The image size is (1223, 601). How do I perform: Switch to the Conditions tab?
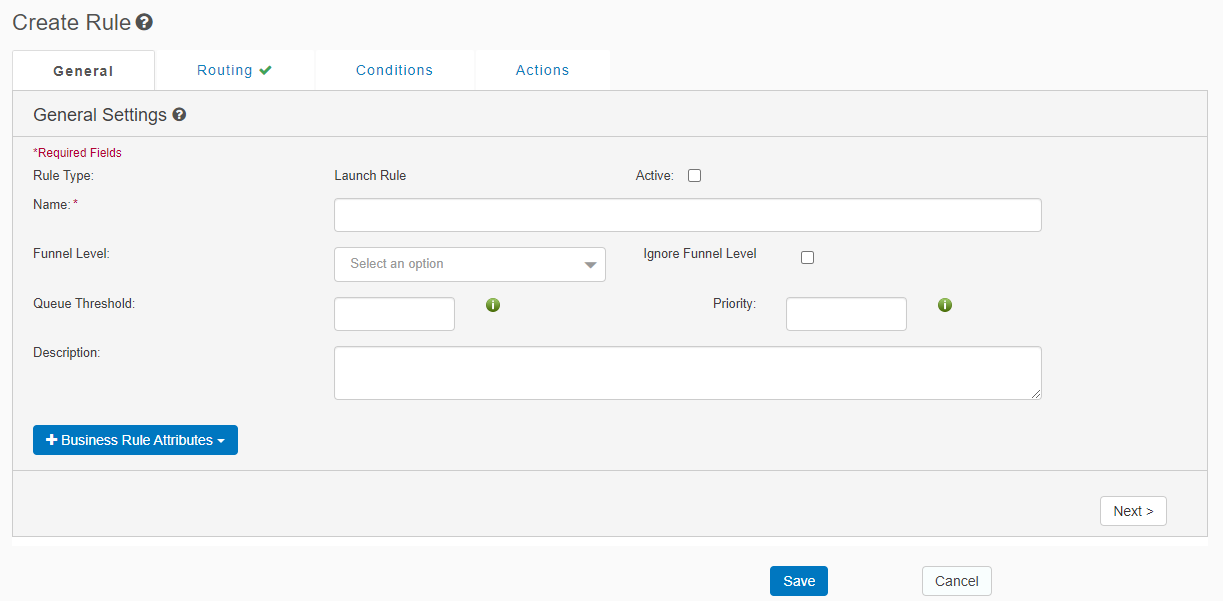pyautogui.click(x=394, y=70)
